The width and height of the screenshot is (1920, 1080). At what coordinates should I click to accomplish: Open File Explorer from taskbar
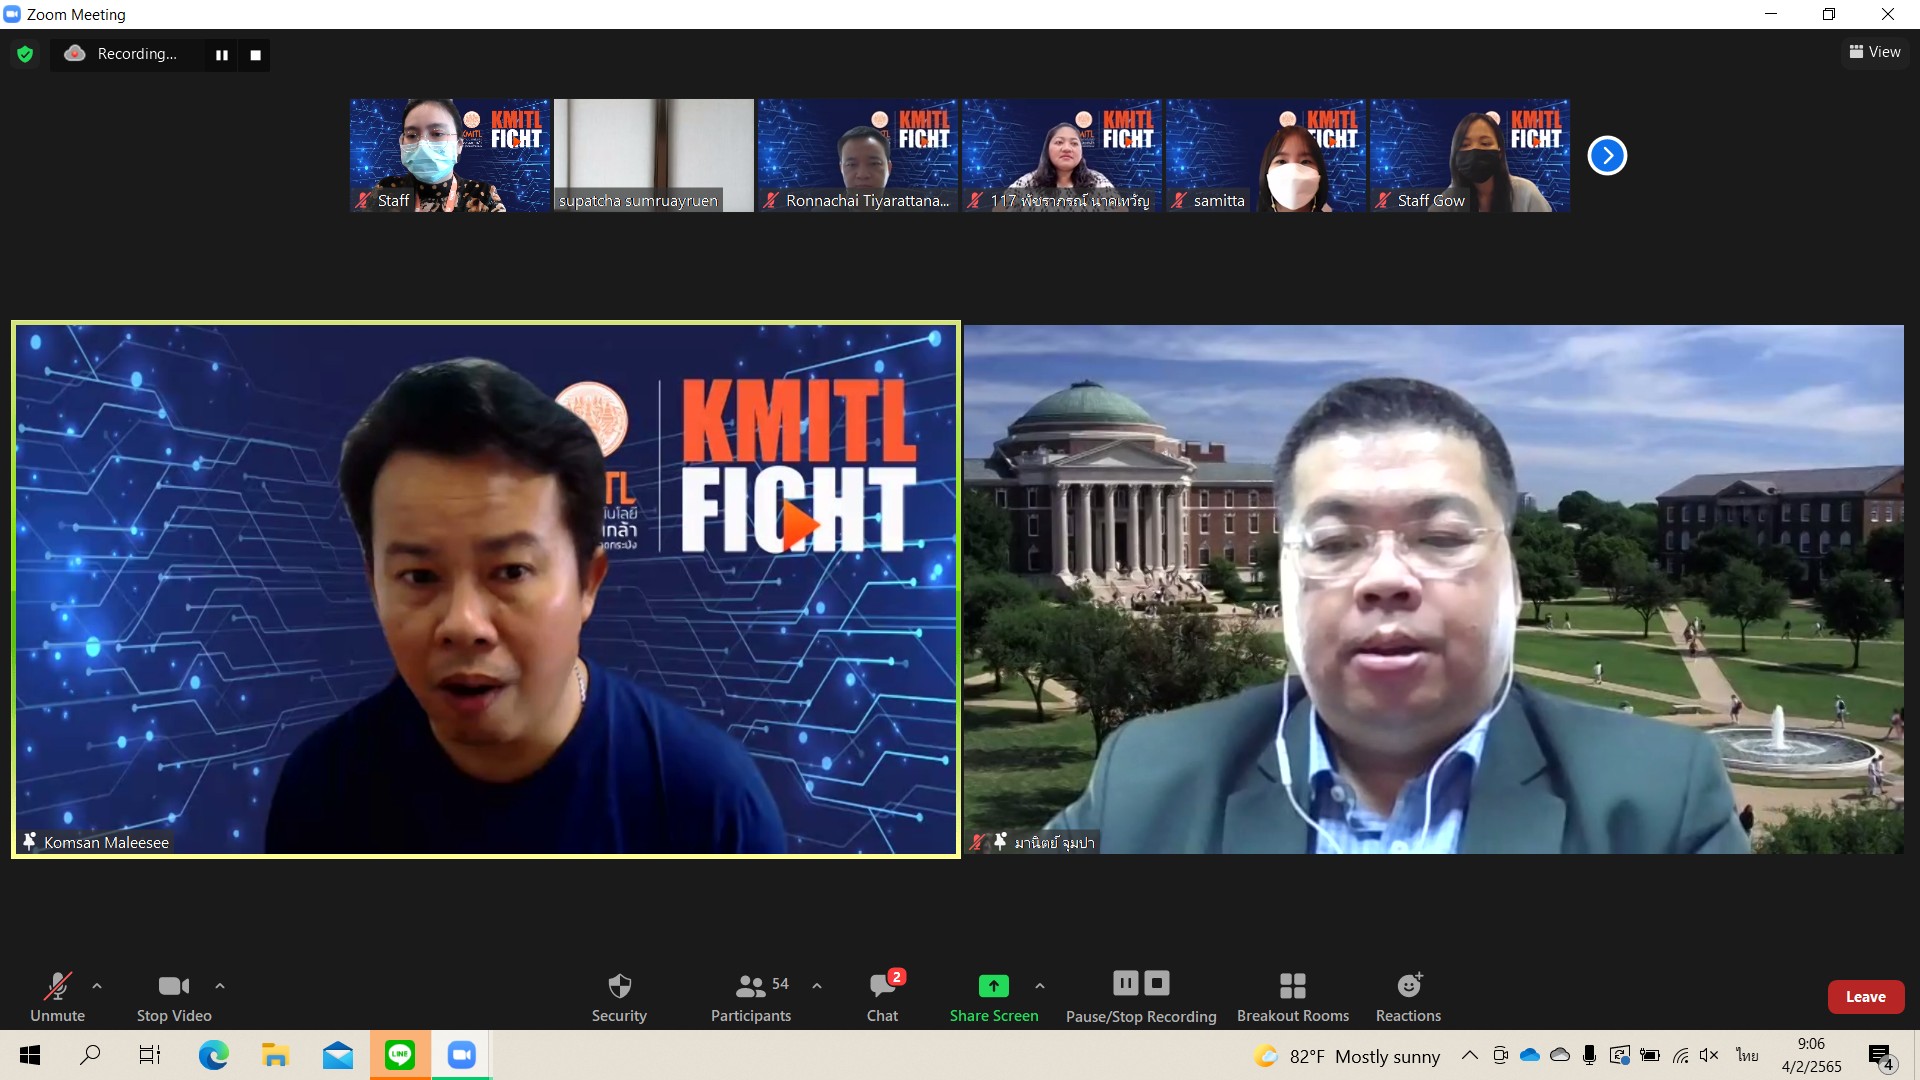[x=275, y=1055]
